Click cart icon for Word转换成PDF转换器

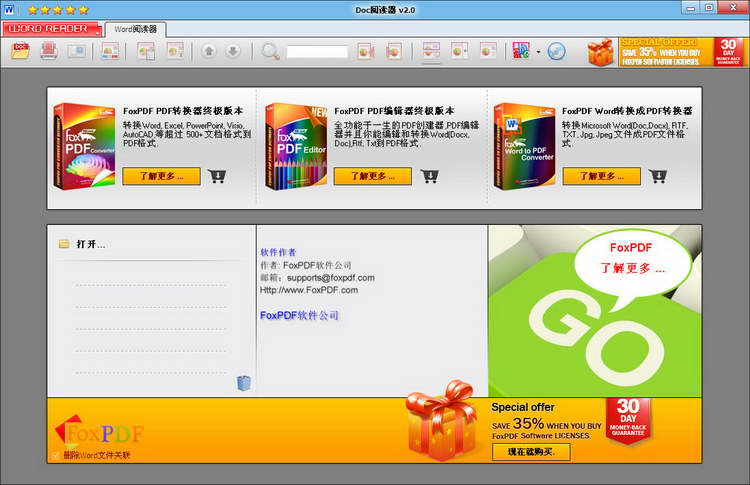pos(658,176)
